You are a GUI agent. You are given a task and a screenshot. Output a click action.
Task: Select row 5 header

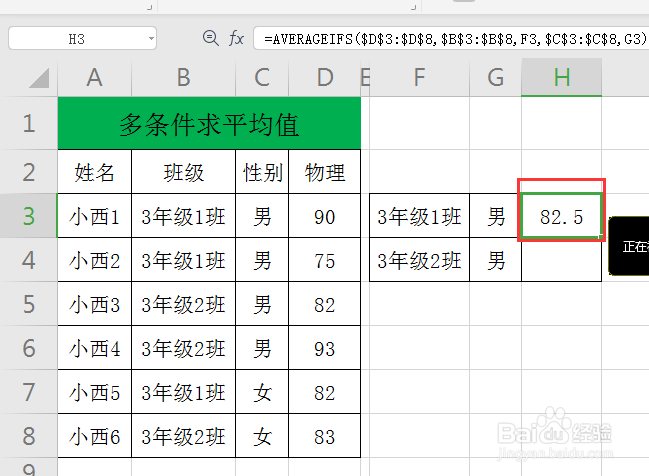click(29, 304)
